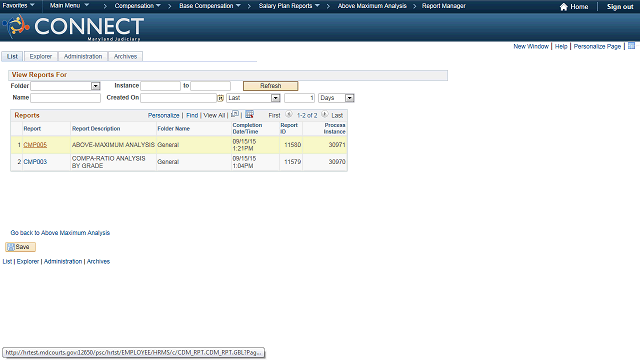Switch to the Administration tab
The width and height of the screenshot is (640, 360).
(x=83, y=56)
